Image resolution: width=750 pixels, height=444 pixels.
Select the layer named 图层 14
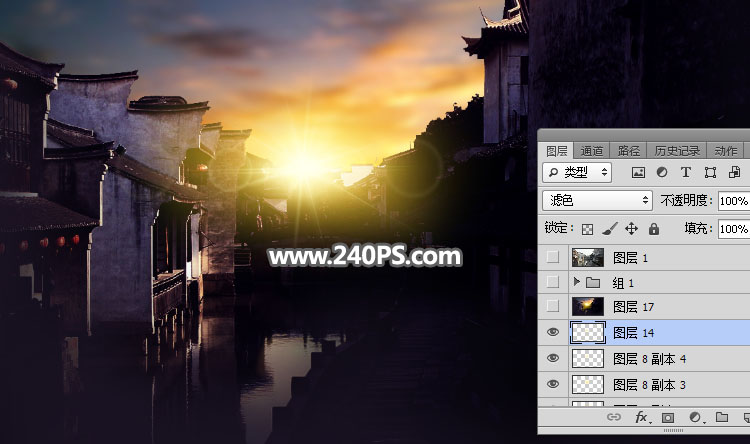[634, 333]
